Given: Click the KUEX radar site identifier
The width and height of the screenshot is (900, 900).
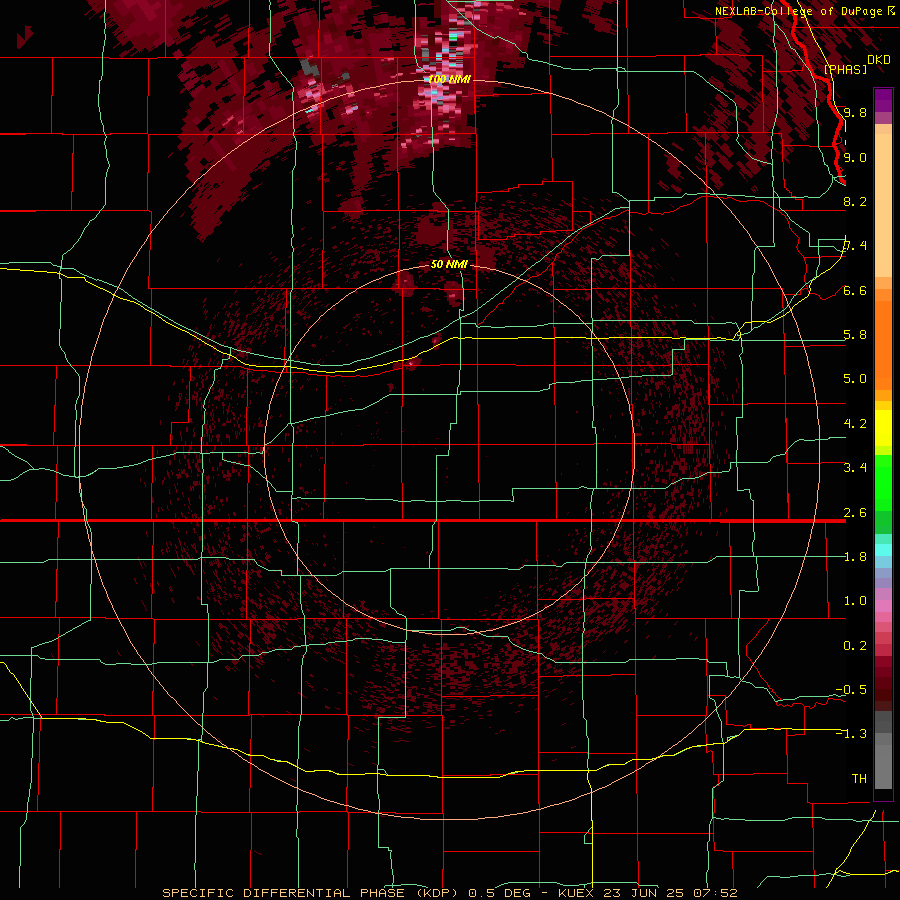Looking at the screenshot, I should tap(576, 893).
